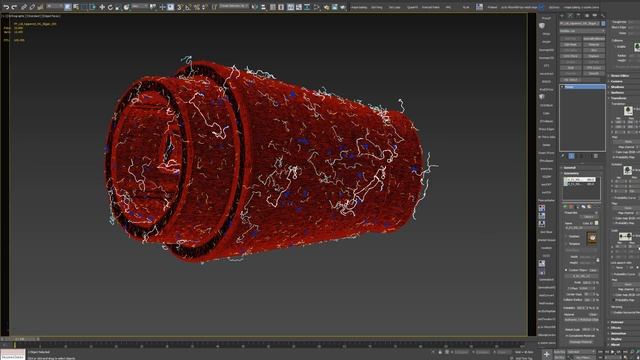The height and width of the screenshot is (360, 640).
Task: Select the first item in the Geometry list
Action: 580,180
